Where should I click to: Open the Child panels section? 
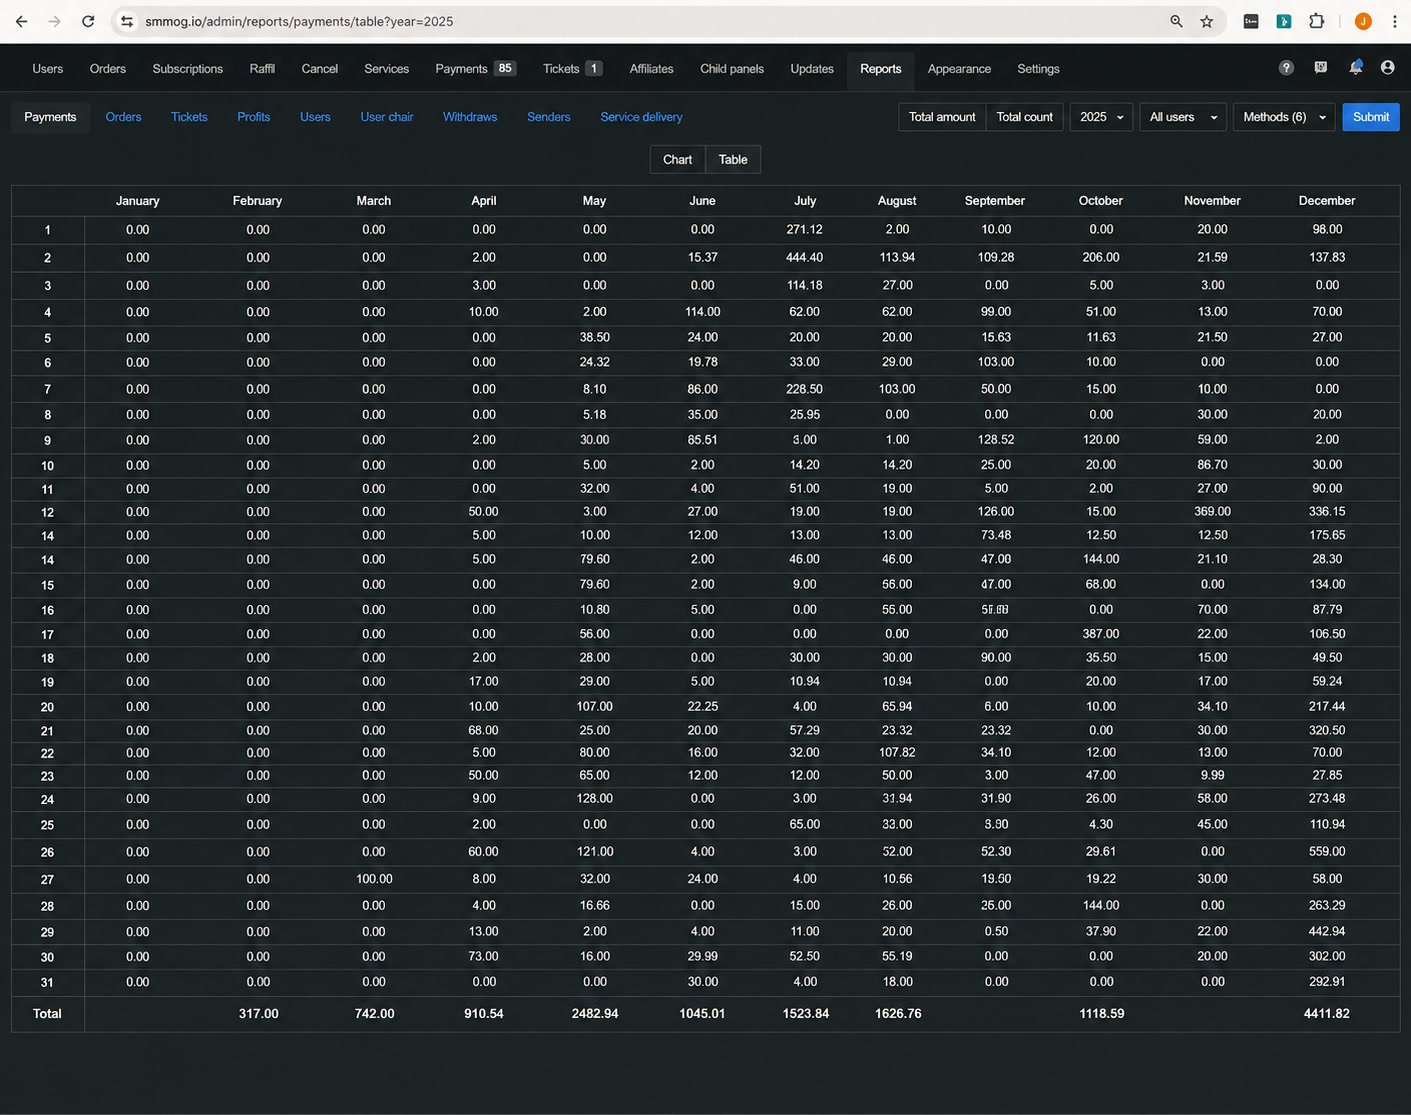tap(731, 69)
